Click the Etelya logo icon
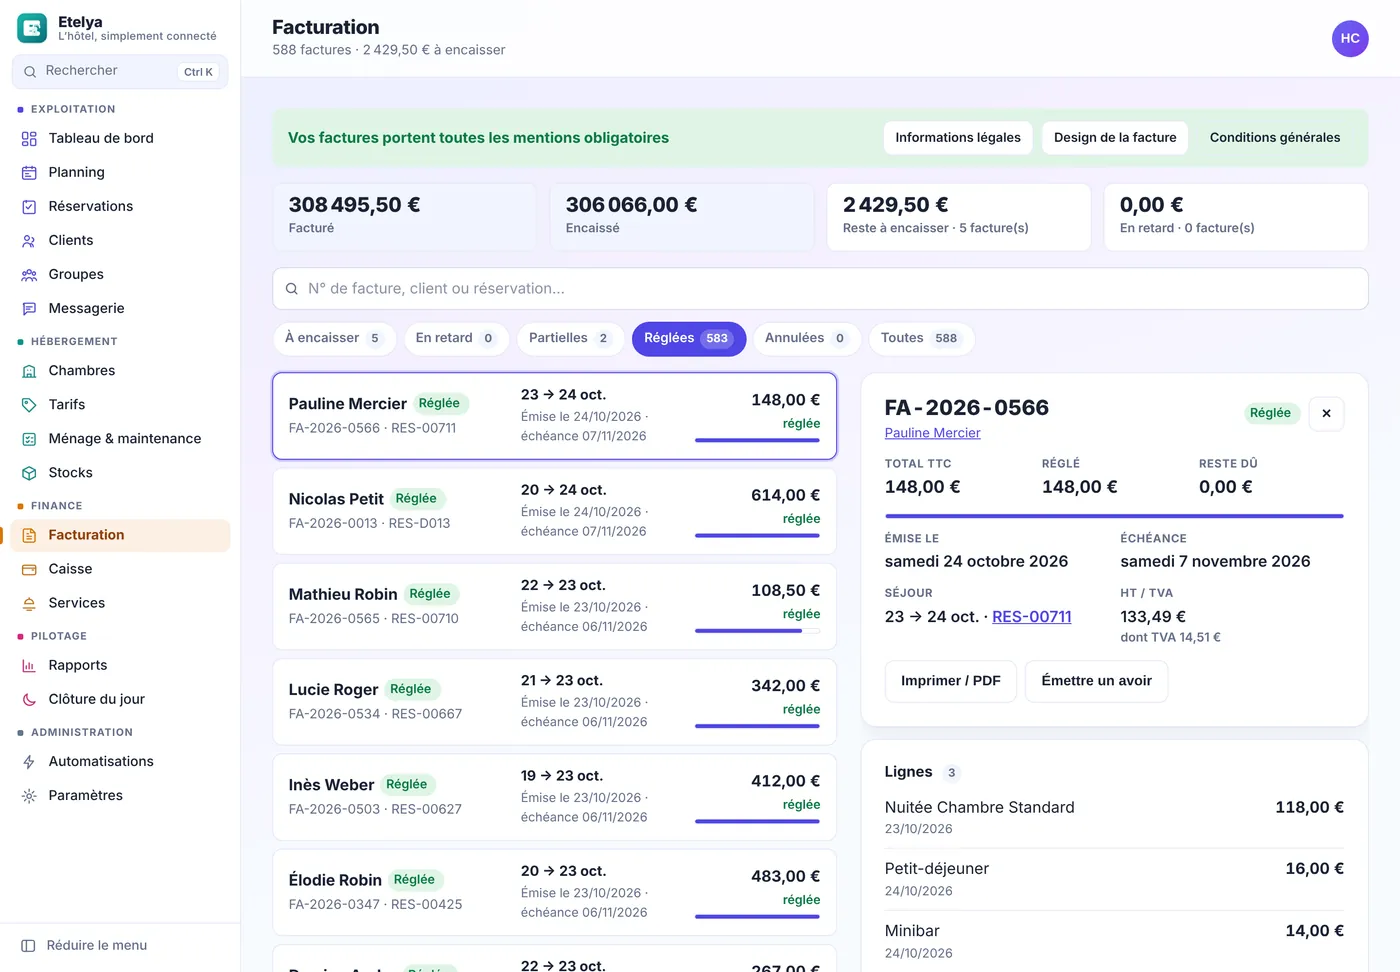1400x972 pixels. click(32, 28)
